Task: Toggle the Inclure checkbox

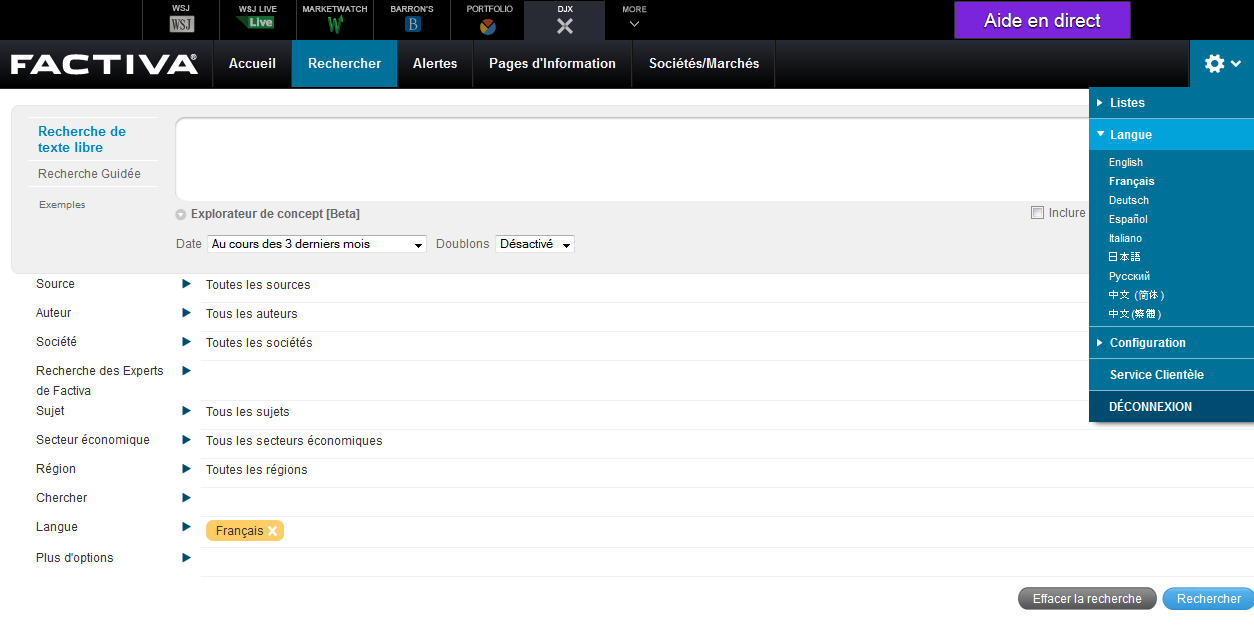Action: tap(1037, 212)
